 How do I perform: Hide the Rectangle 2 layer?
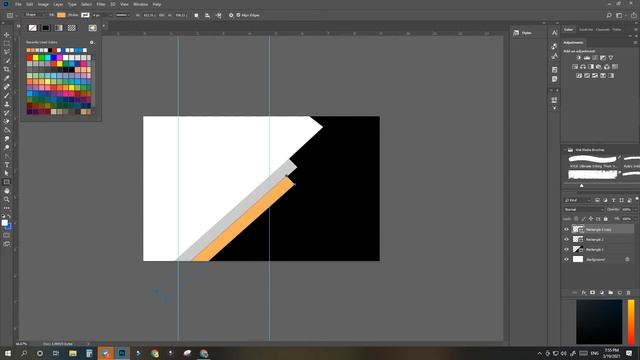tap(567, 239)
